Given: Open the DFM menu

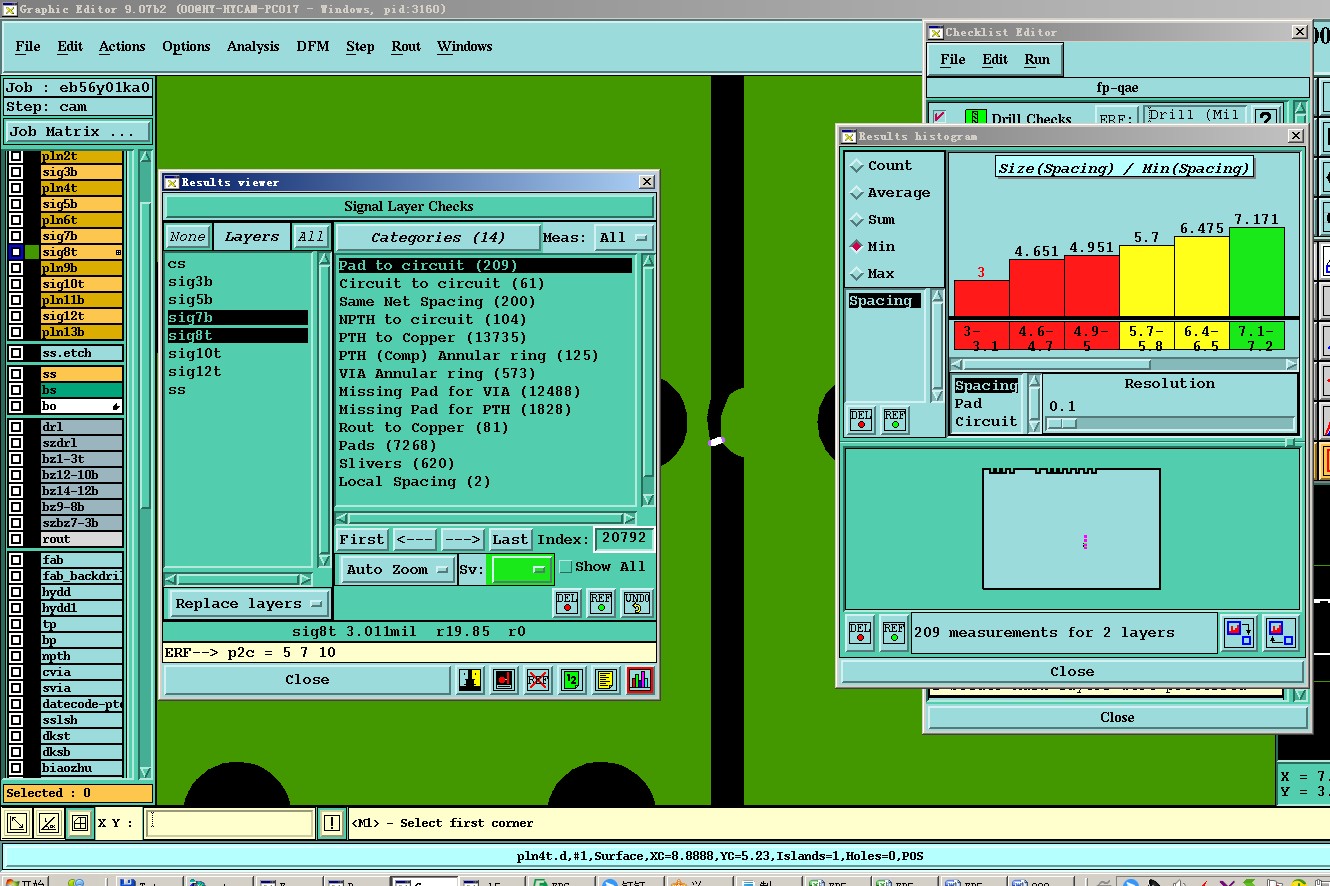Looking at the screenshot, I should point(313,47).
